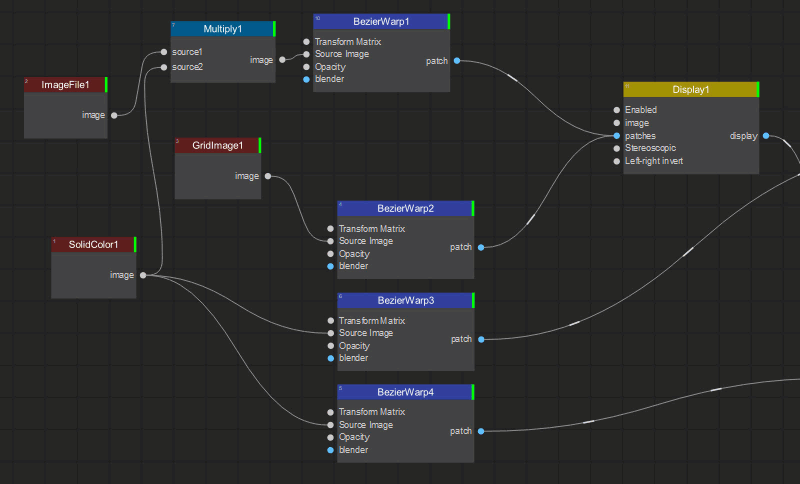Click the 'source1' label in Multiply1
Image resolution: width=800 pixels, height=484 pixels.
[x=187, y=52]
